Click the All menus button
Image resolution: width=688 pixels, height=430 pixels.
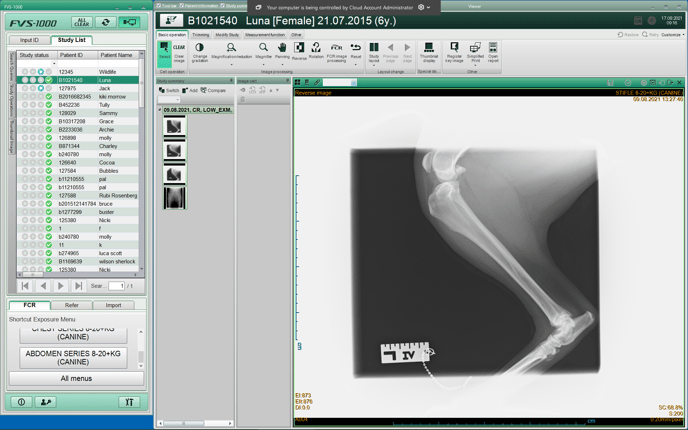coord(76,378)
